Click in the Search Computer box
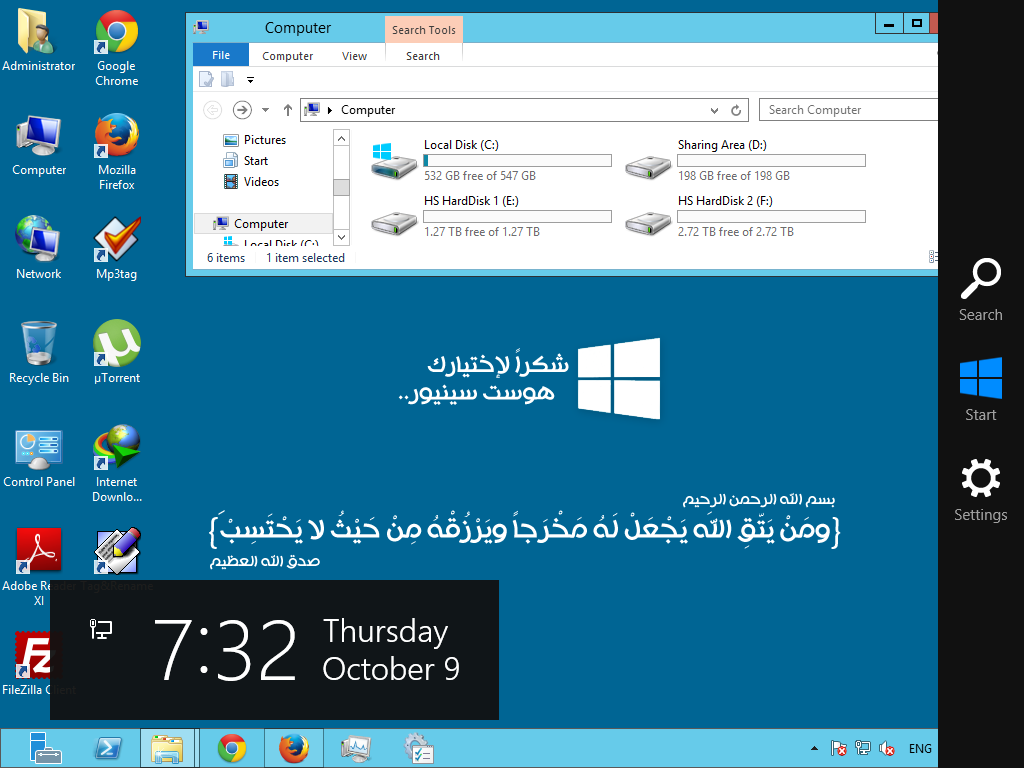 848,110
